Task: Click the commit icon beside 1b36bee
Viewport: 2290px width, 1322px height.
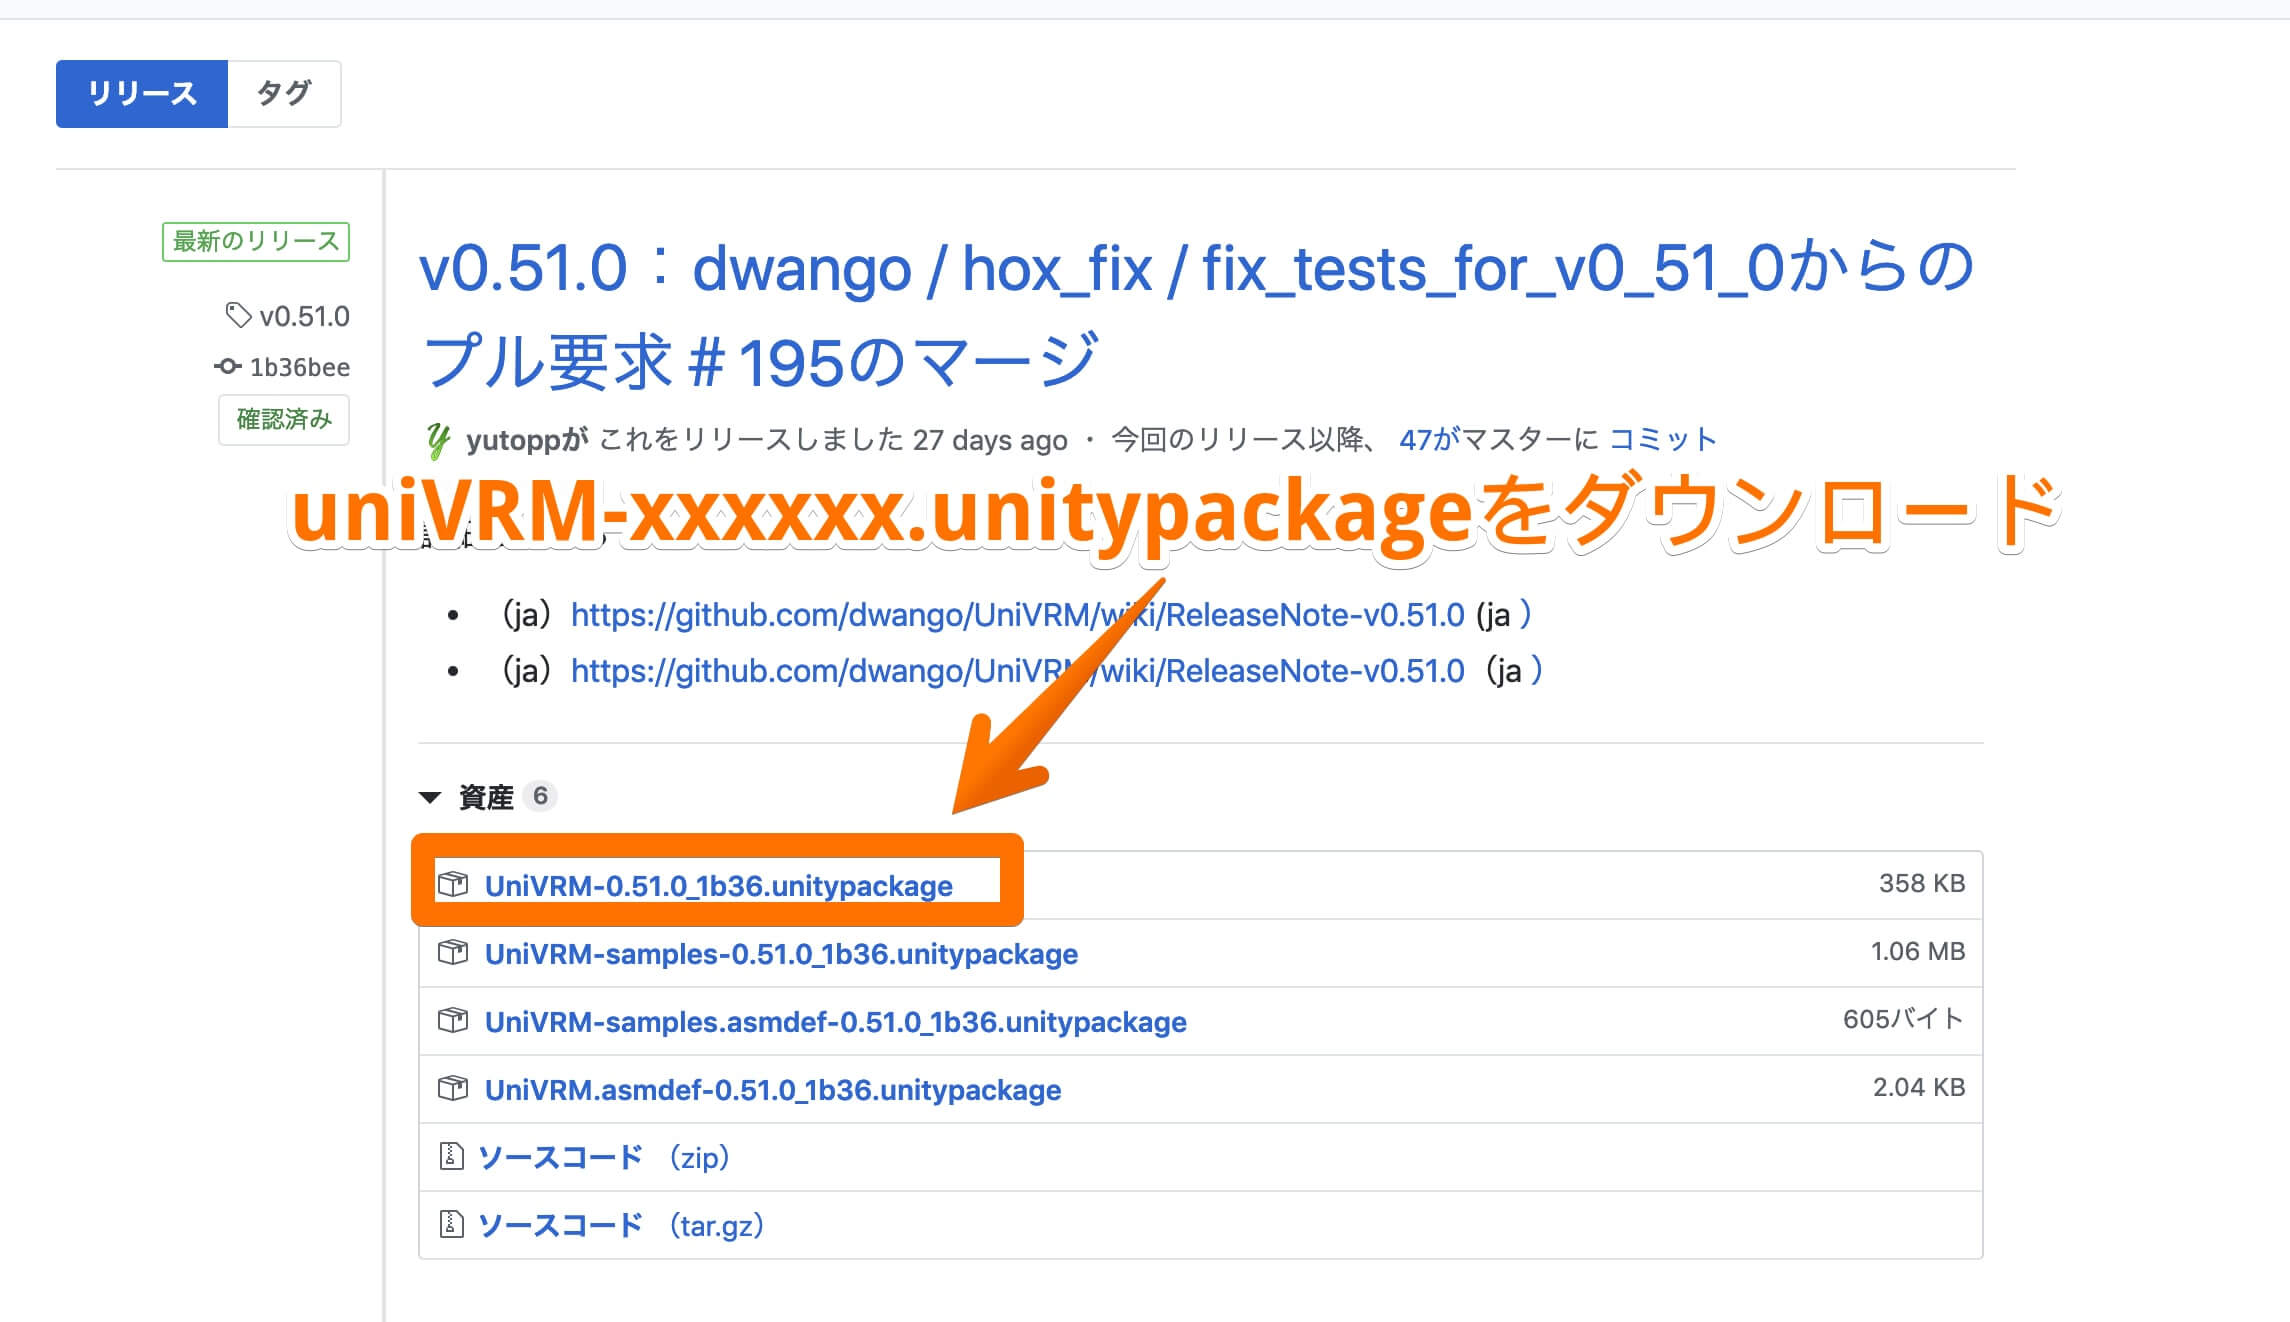Action: 228,367
